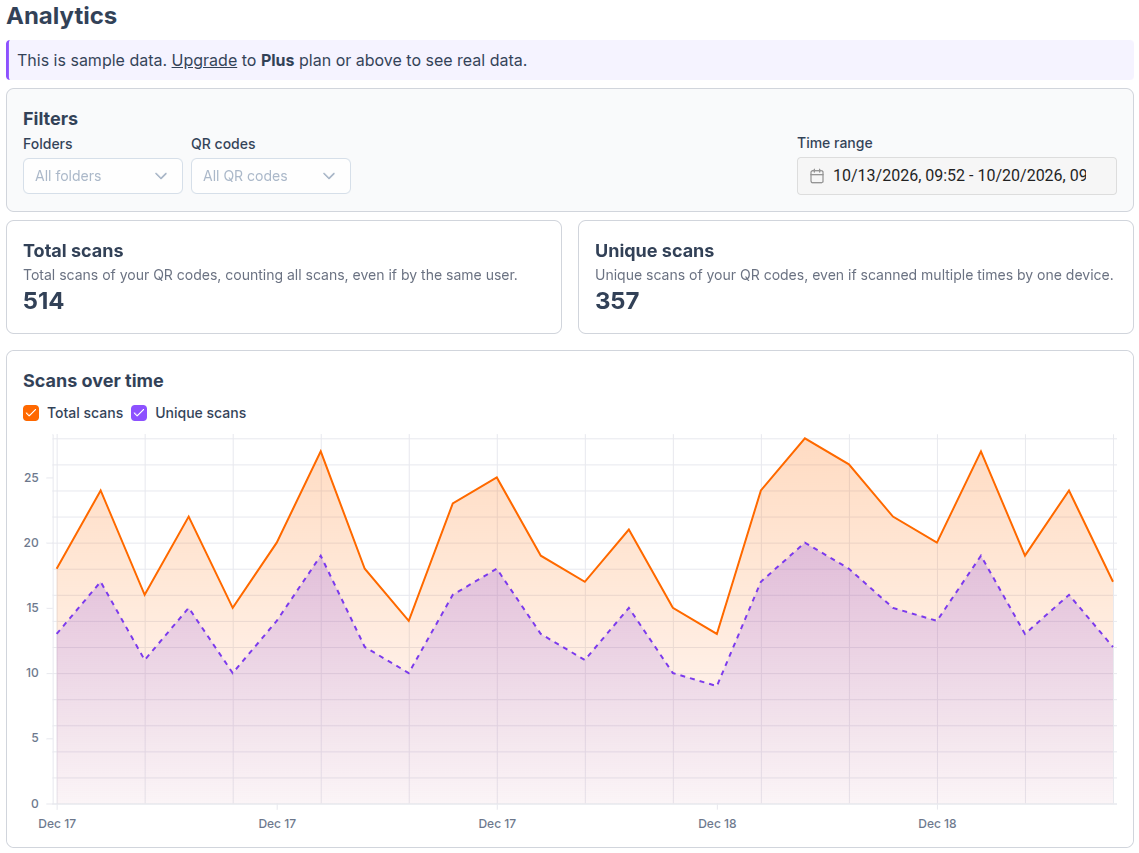Click the 10 y-axis label
Screen dimensions: 1139x853
click(32, 673)
